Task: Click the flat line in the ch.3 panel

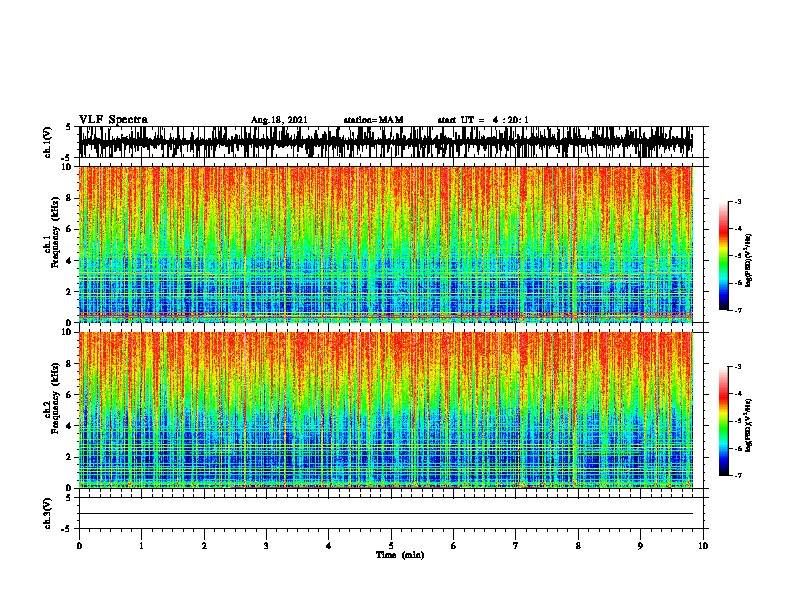Action: [x=386, y=514]
